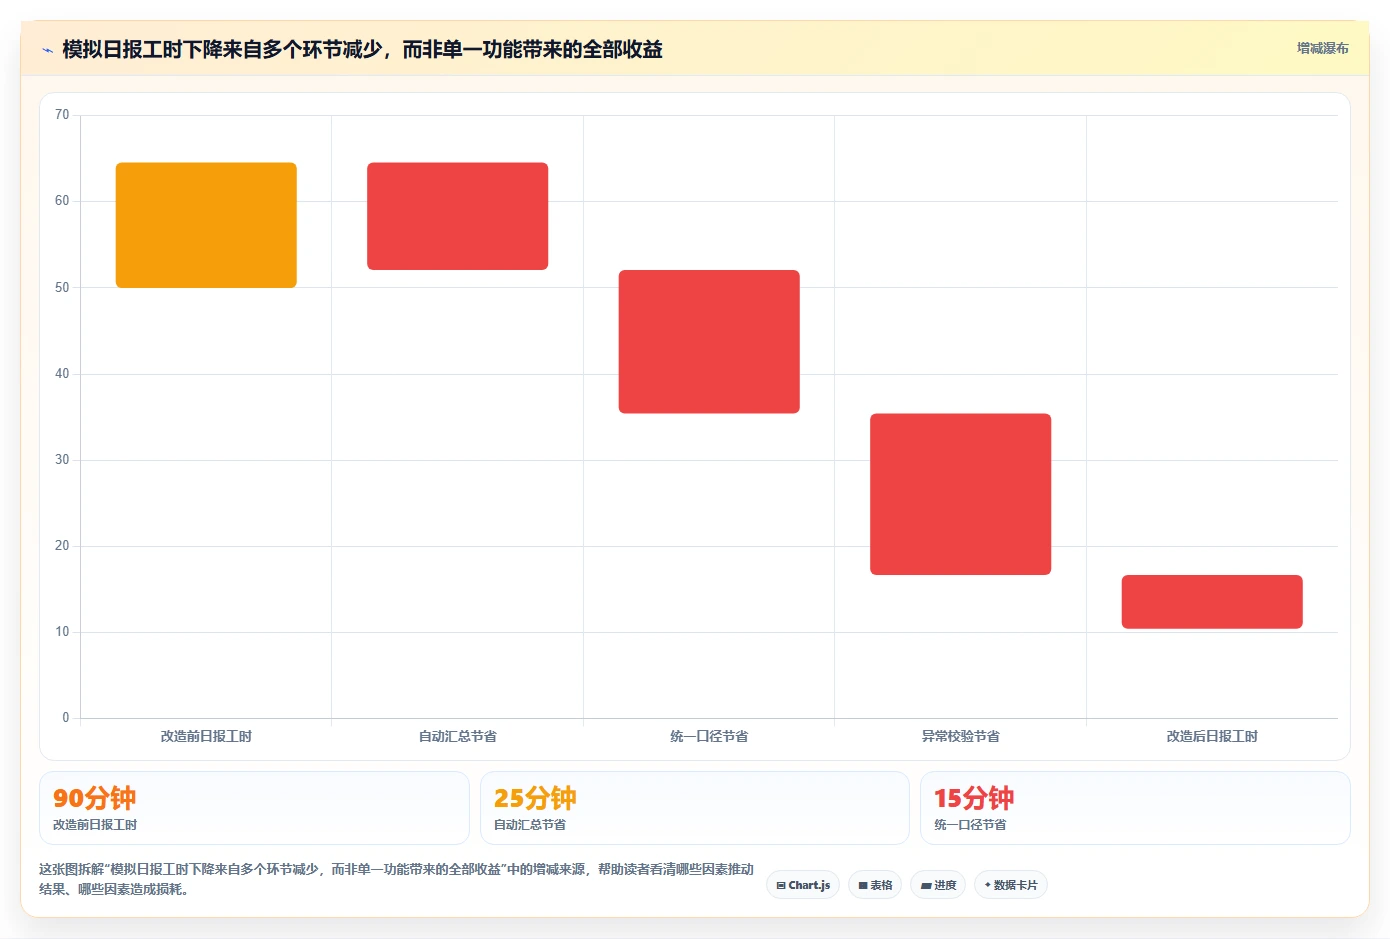The width and height of the screenshot is (1390, 939).
Task: Click the description paragraph starting 这张图拆解
Action: tap(396, 879)
